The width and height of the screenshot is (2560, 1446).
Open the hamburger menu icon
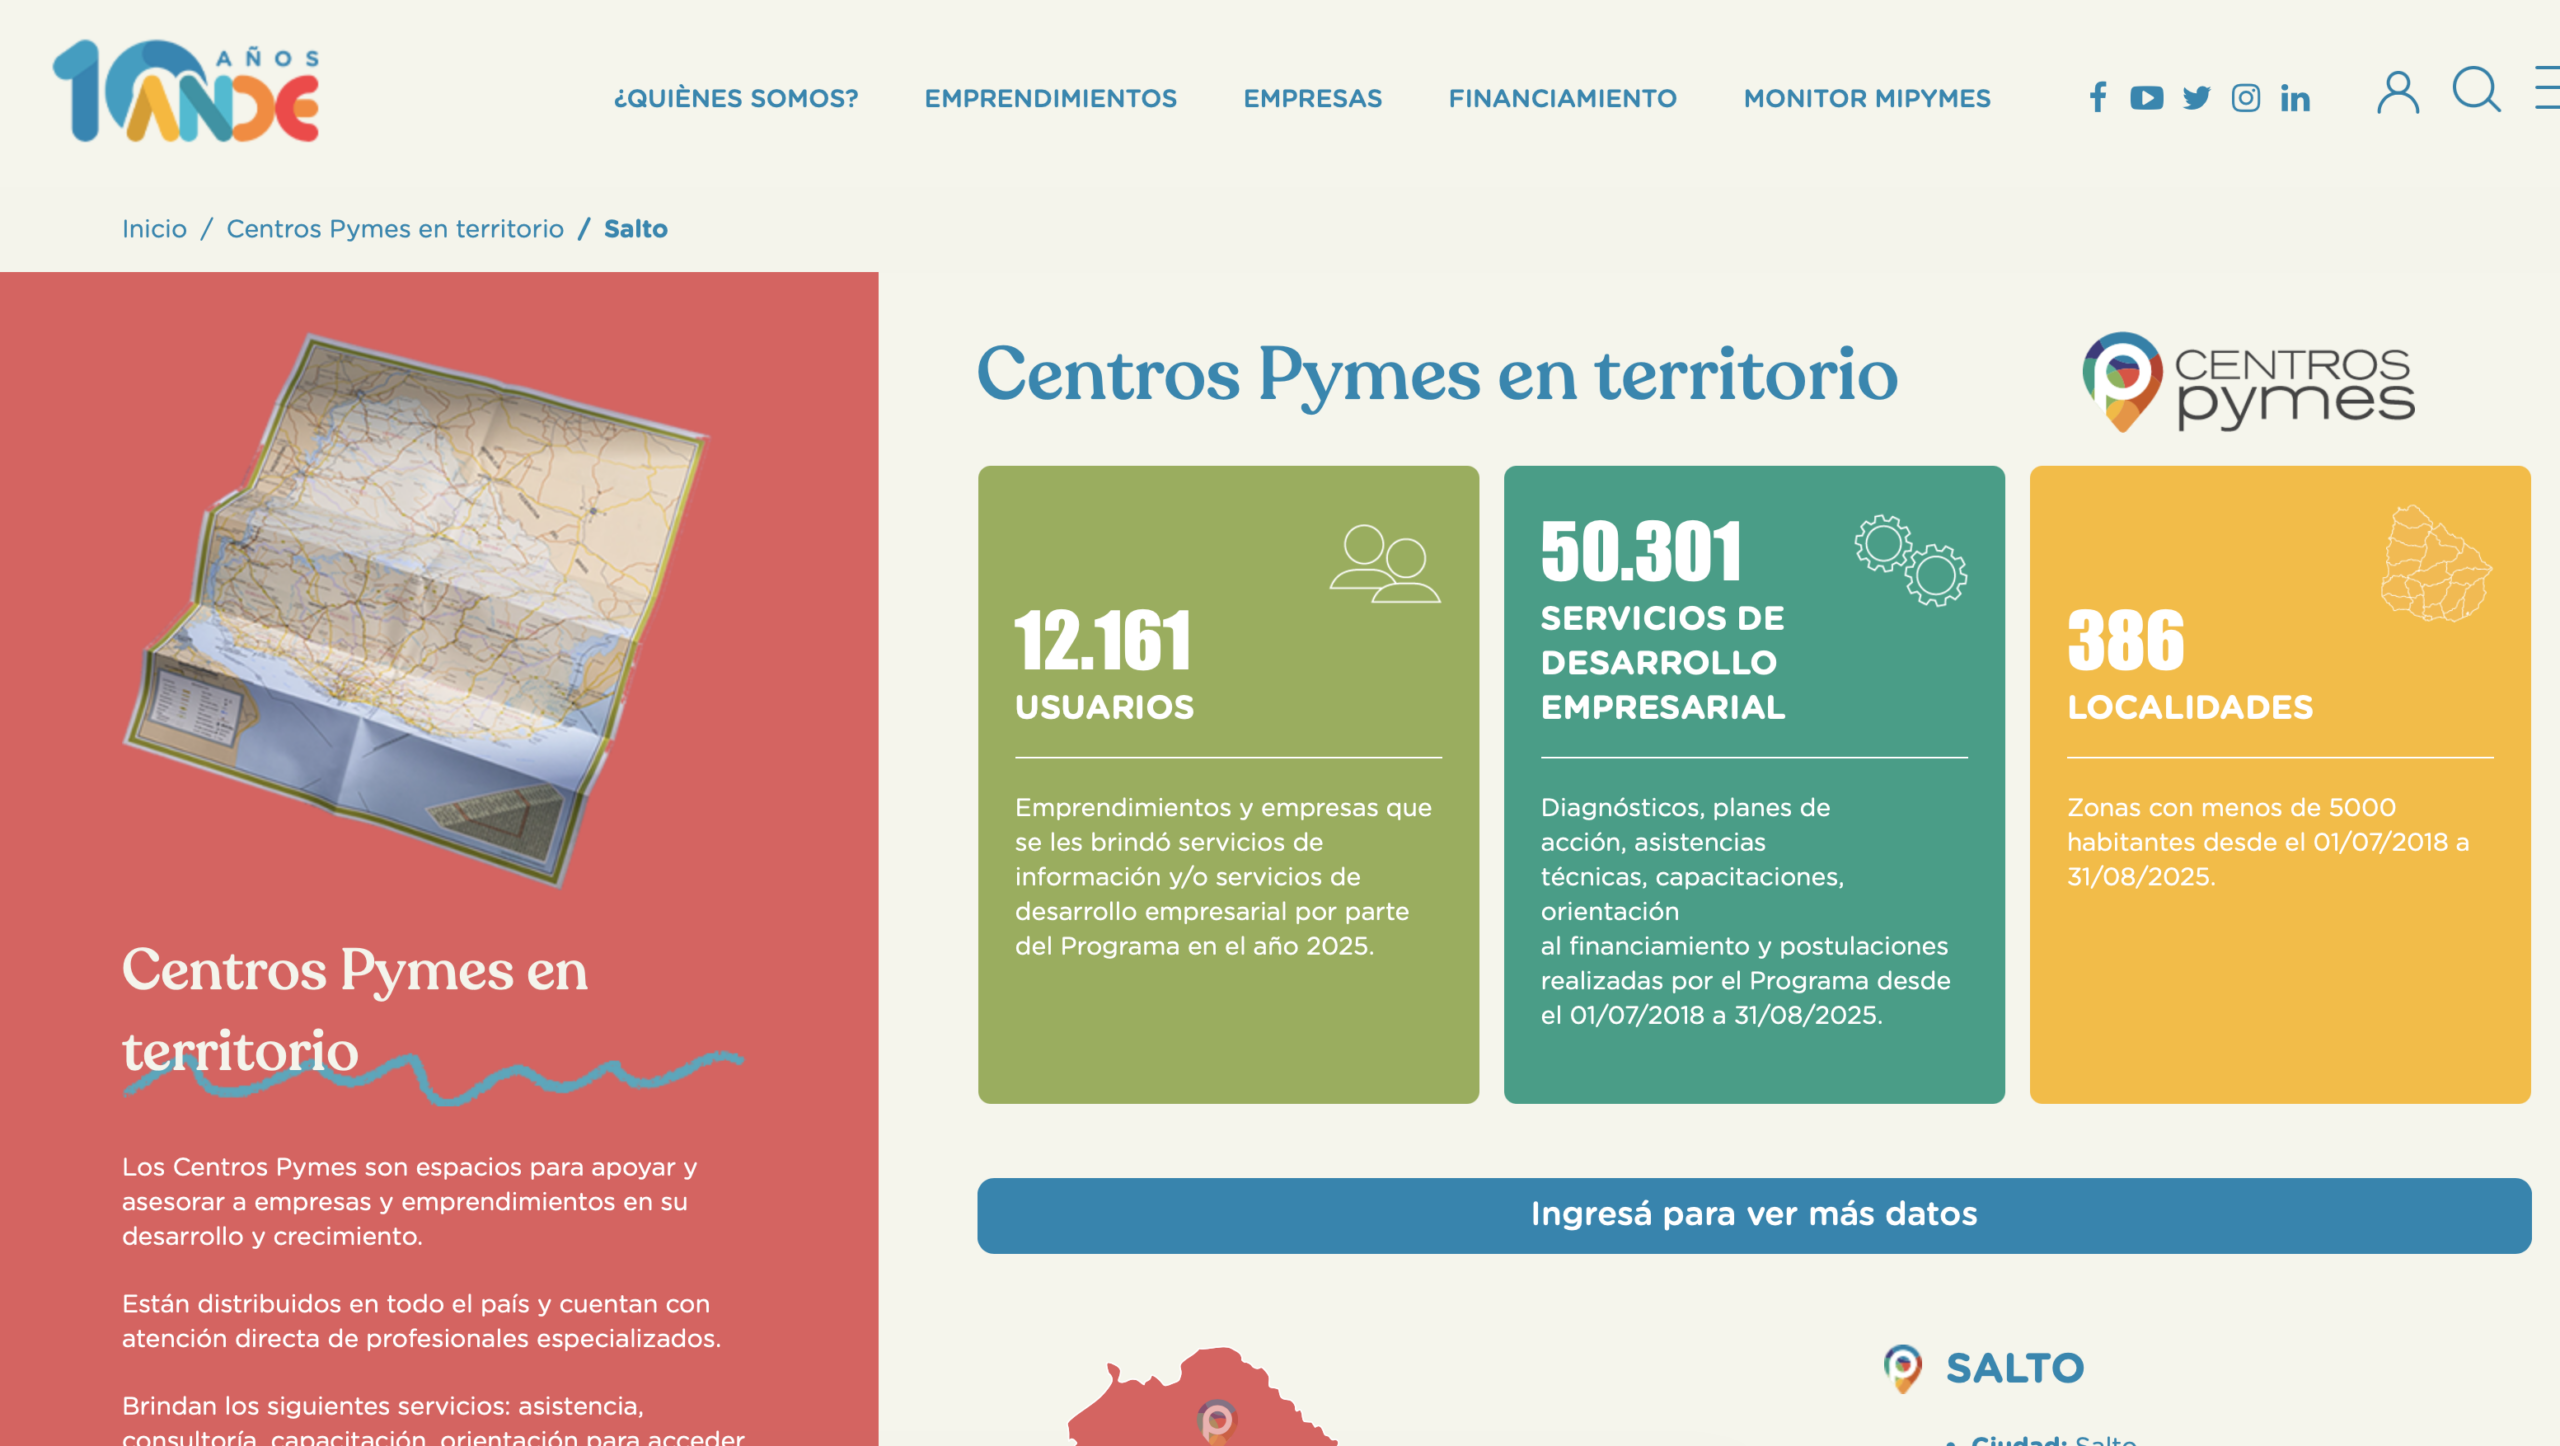click(x=2547, y=88)
